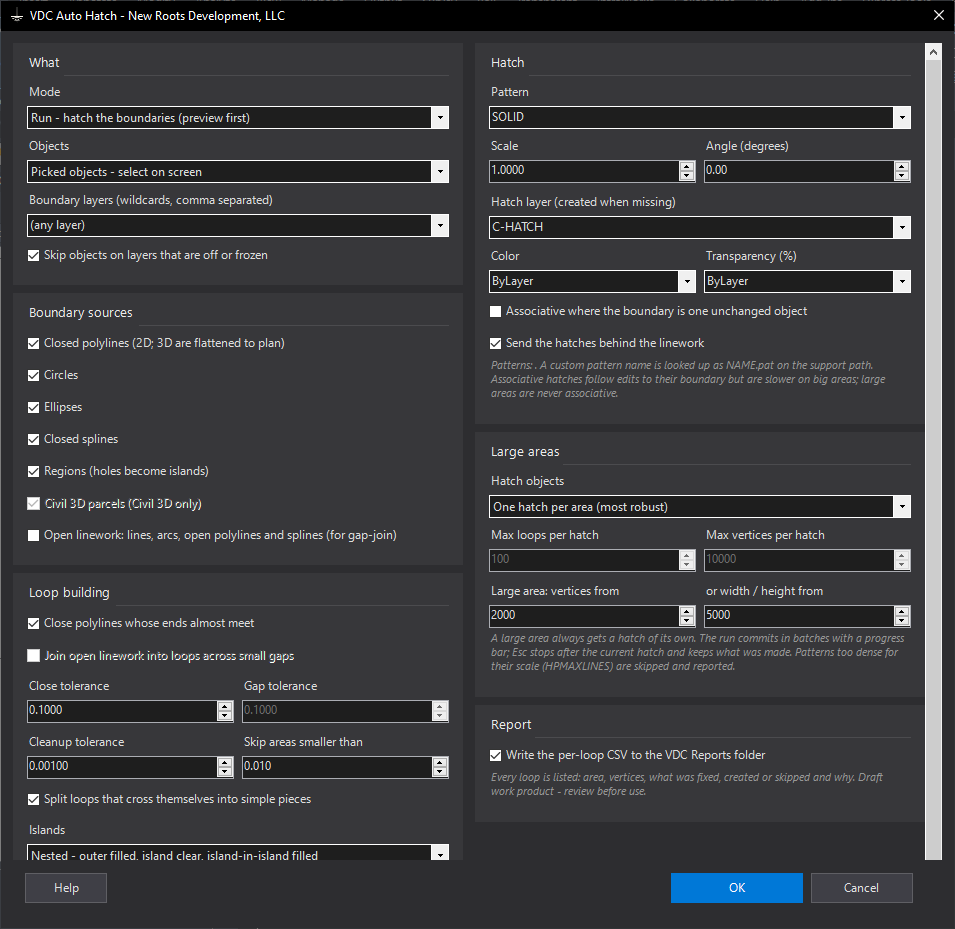Click the Help button
This screenshot has width=955, height=929.
pos(66,888)
